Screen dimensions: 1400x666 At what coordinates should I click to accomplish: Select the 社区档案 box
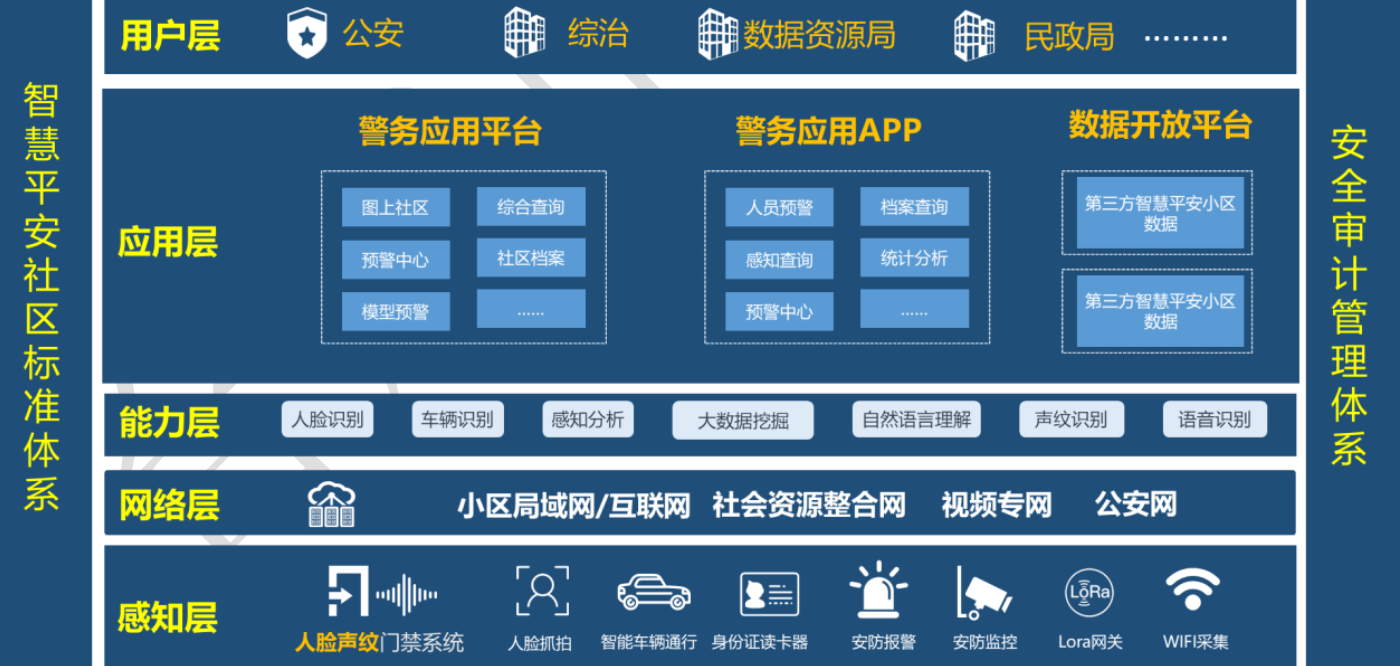point(531,258)
